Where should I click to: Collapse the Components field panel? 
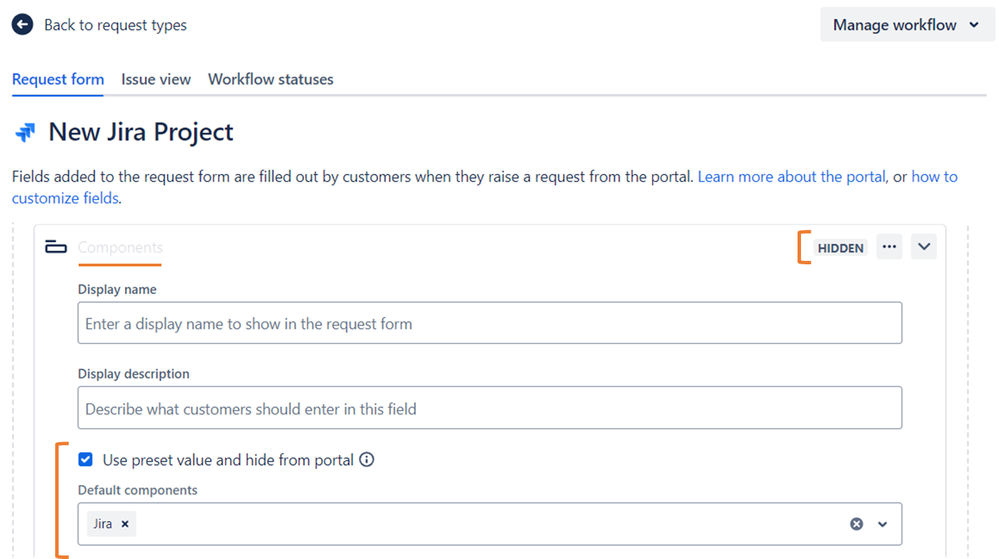924,247
